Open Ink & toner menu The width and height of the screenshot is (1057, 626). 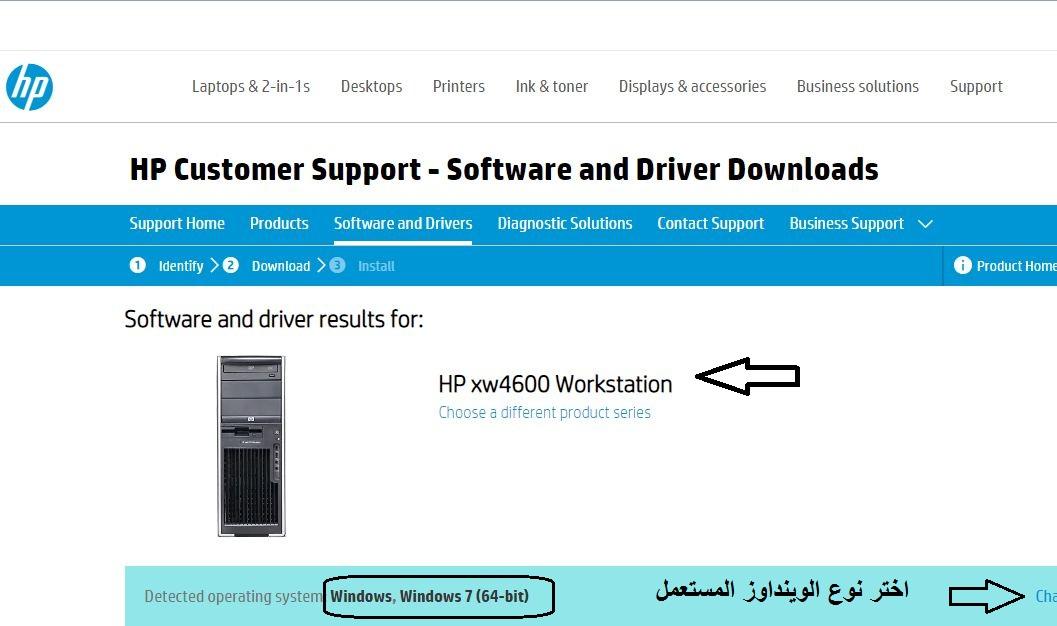click(551, 86)
